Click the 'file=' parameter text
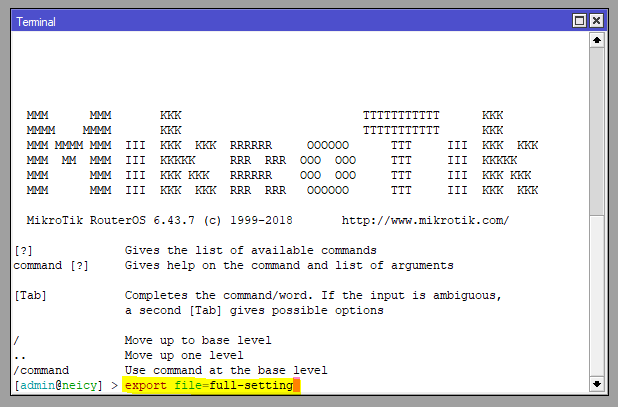618x407 pixels. pos(192,385)
